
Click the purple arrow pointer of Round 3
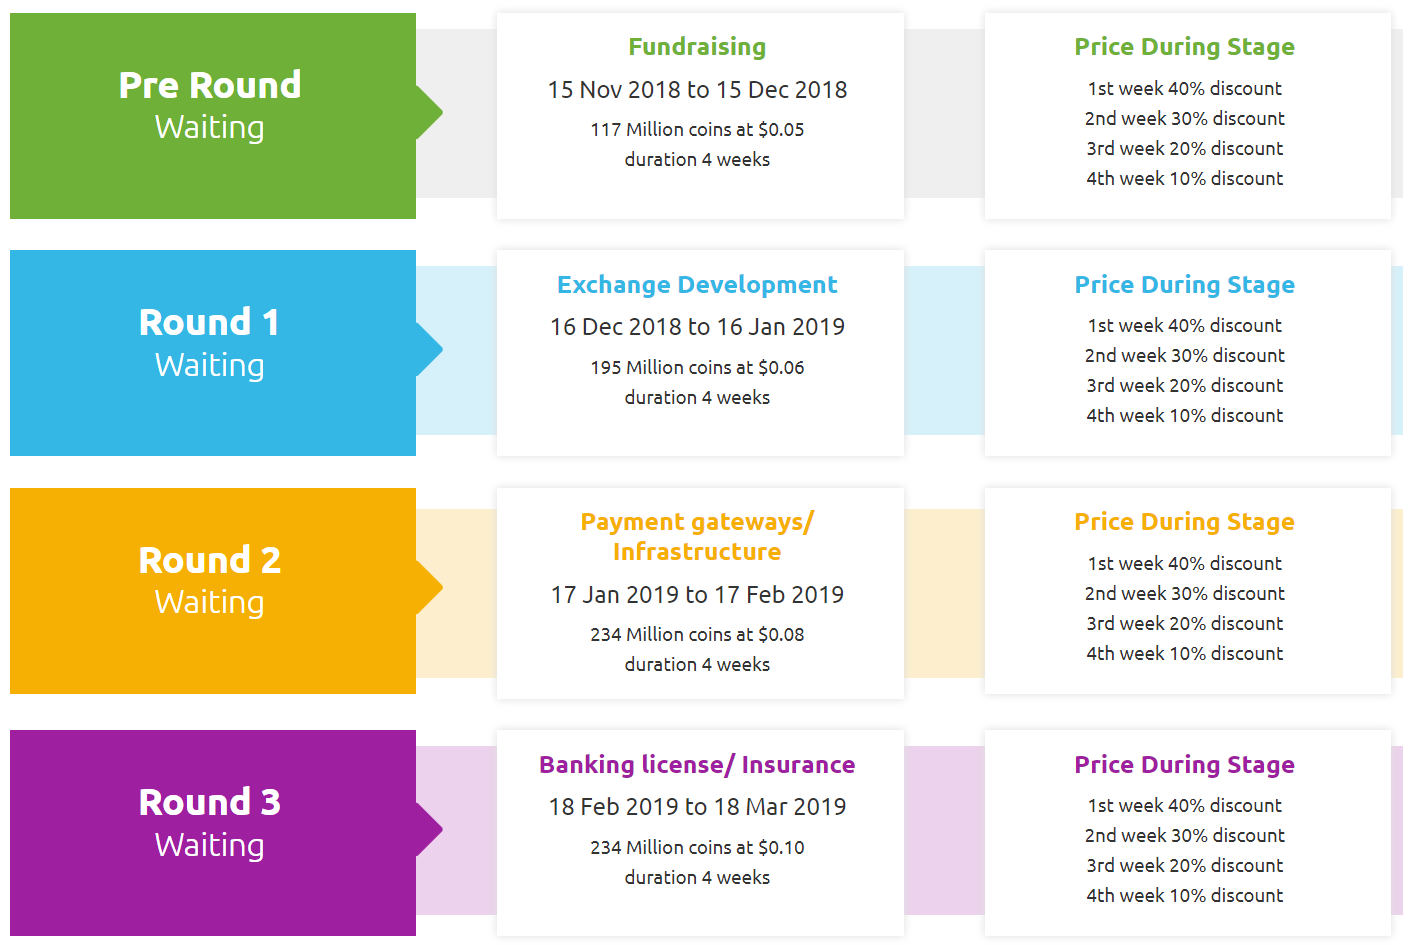point(430,829)
